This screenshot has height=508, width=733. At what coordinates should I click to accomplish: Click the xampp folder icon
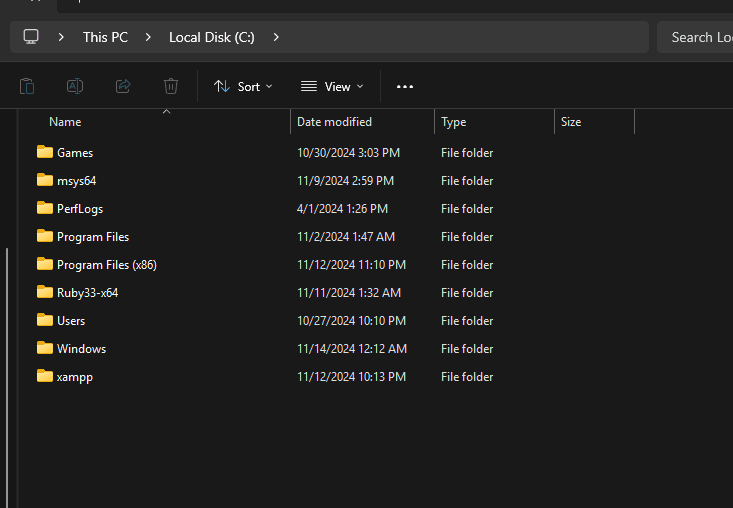click(x=45, y=376)
